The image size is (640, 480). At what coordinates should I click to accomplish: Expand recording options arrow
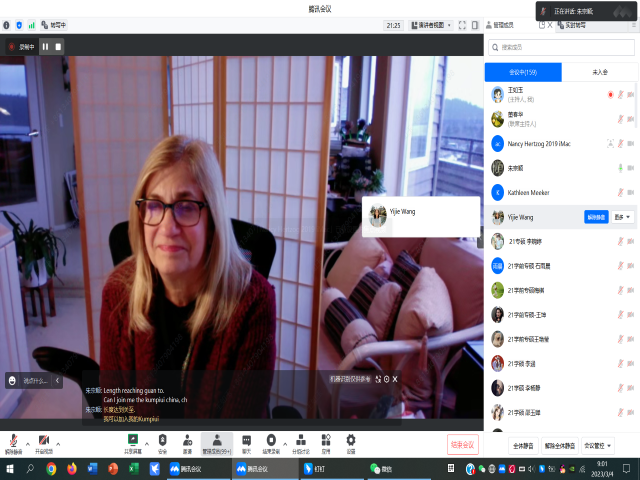[x=285, y=444]
